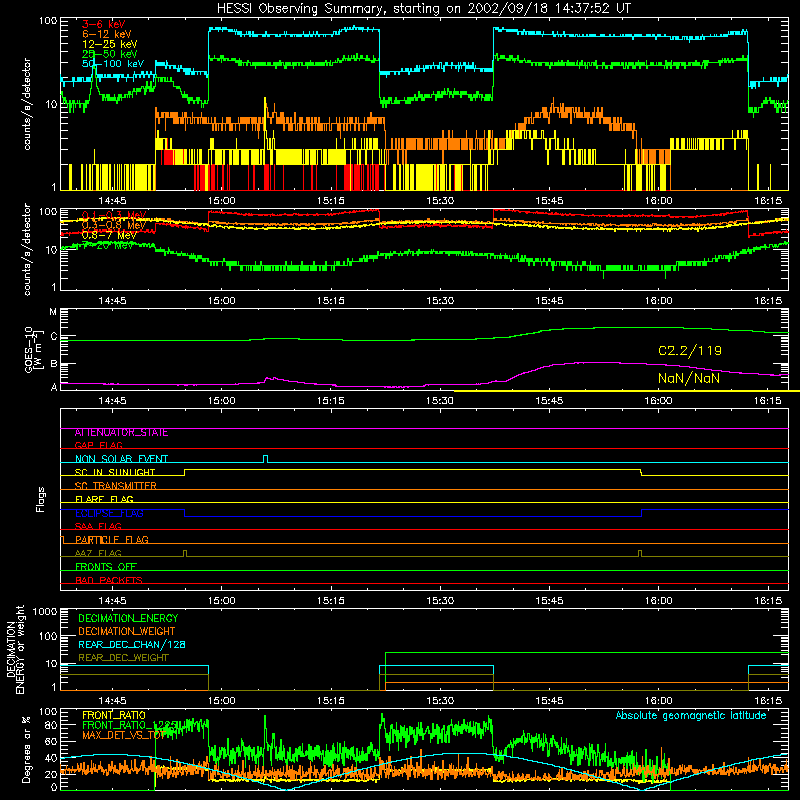The width and height of the screenshot is (800, 800).
Task: Select the A class tick on GOES axis
Action: [x=54, y=387]
